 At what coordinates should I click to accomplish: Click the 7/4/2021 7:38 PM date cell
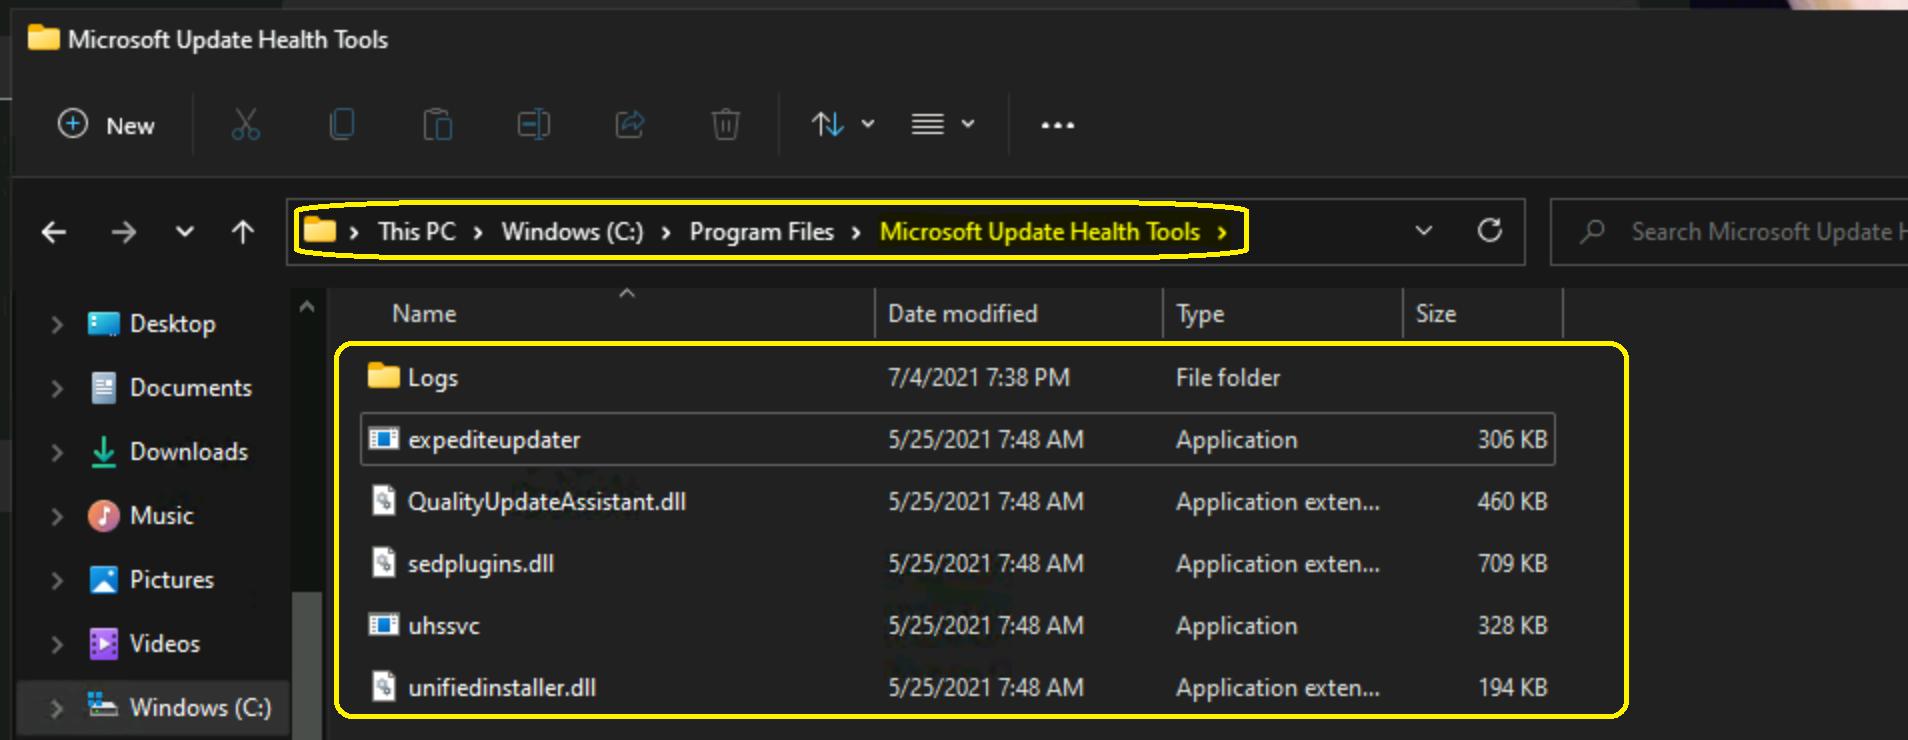[979, 377]
